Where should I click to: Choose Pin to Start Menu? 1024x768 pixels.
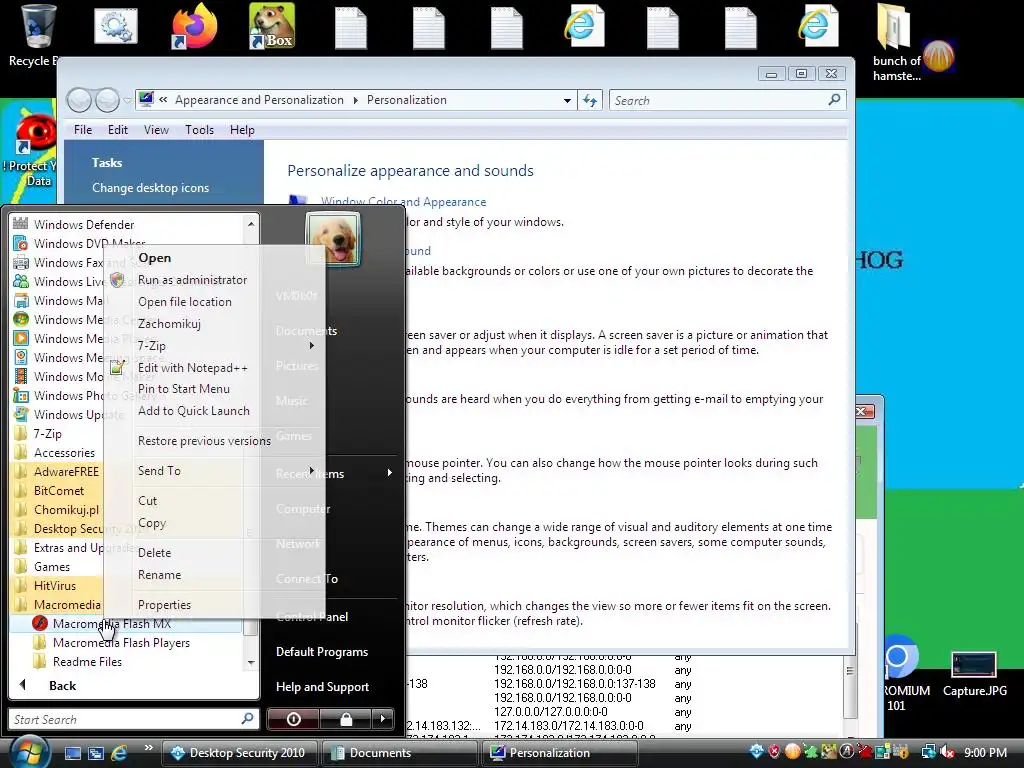(184, 389)
